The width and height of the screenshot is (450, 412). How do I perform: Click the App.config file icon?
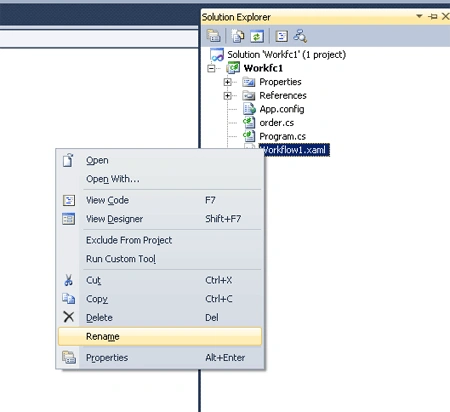249,109
